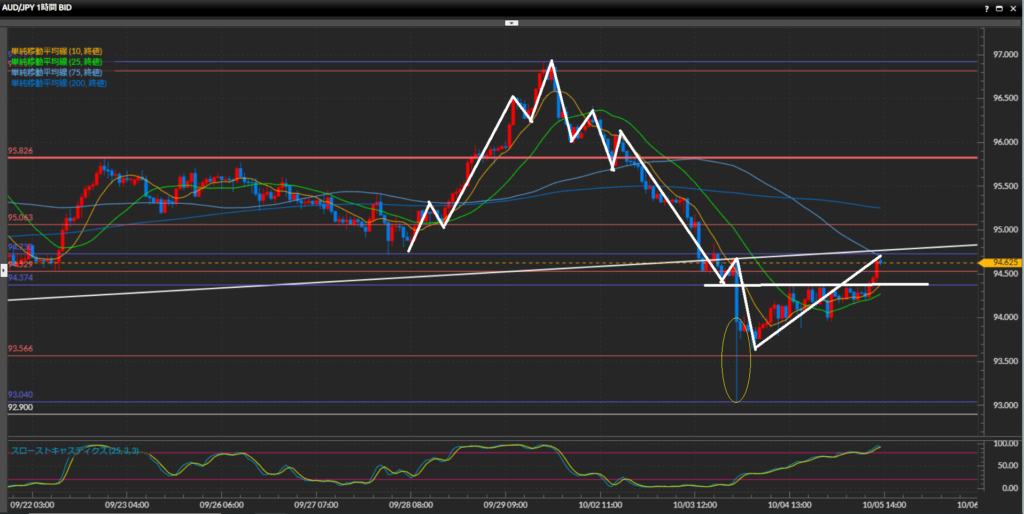
Task: Select the 25-period moving average legend label
Action: click(x=56, y=62)
